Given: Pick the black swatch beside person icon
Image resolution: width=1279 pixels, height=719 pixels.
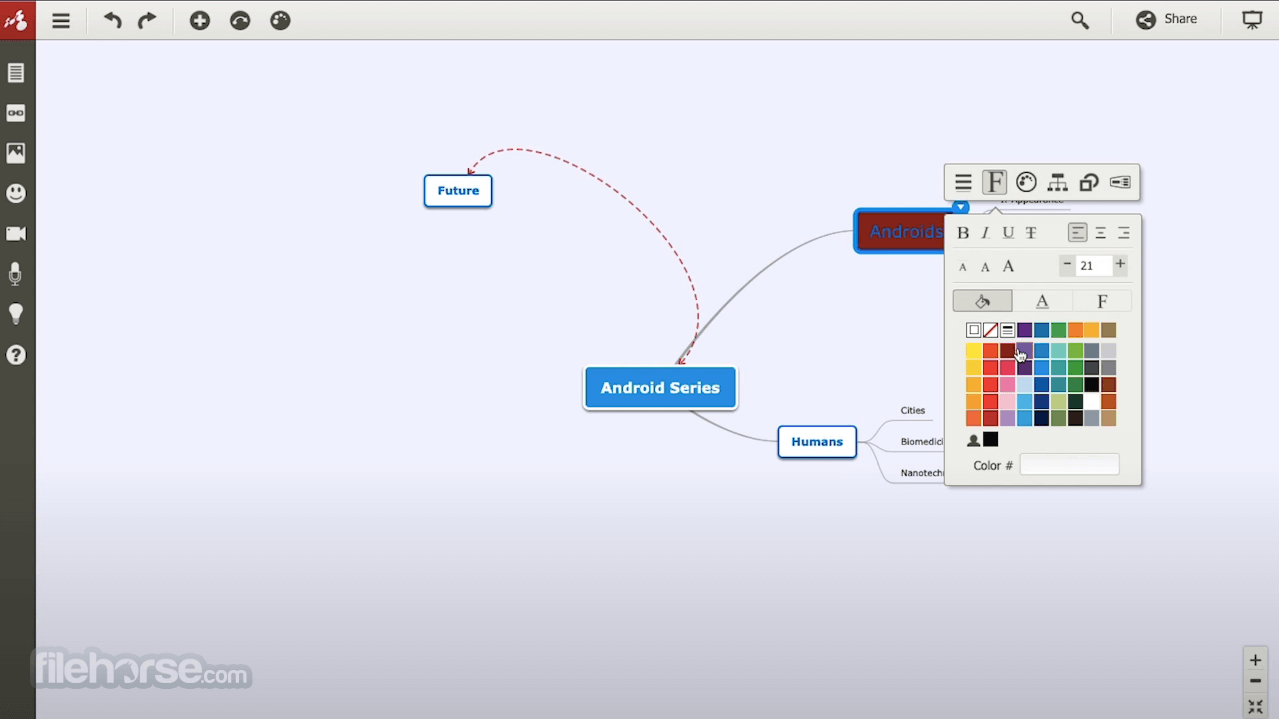Looking at the screenshot, I should 990,440.
